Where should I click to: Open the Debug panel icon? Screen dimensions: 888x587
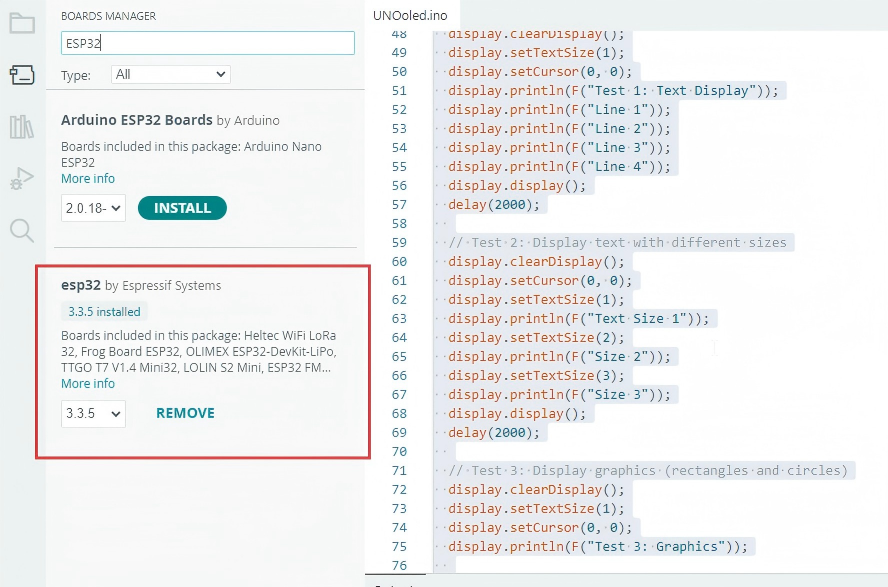tap(22, 180)
